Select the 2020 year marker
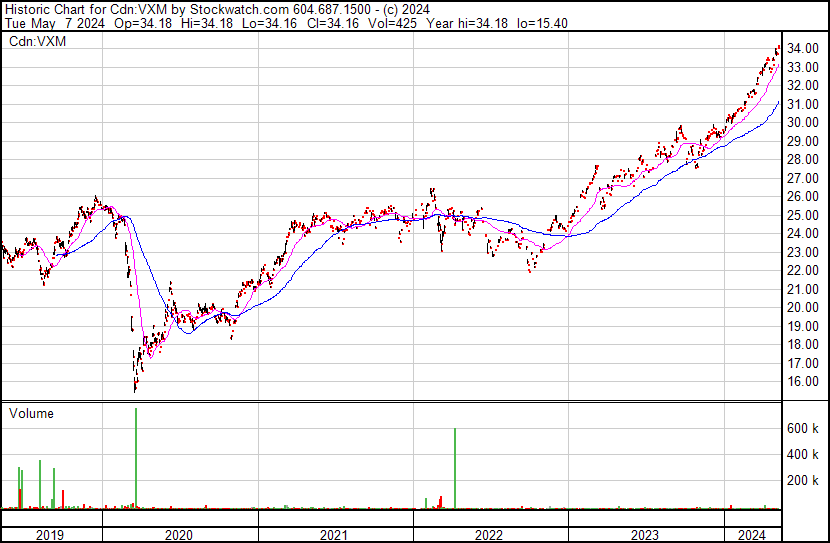This screenshot has width=830, height=543. 180,535
